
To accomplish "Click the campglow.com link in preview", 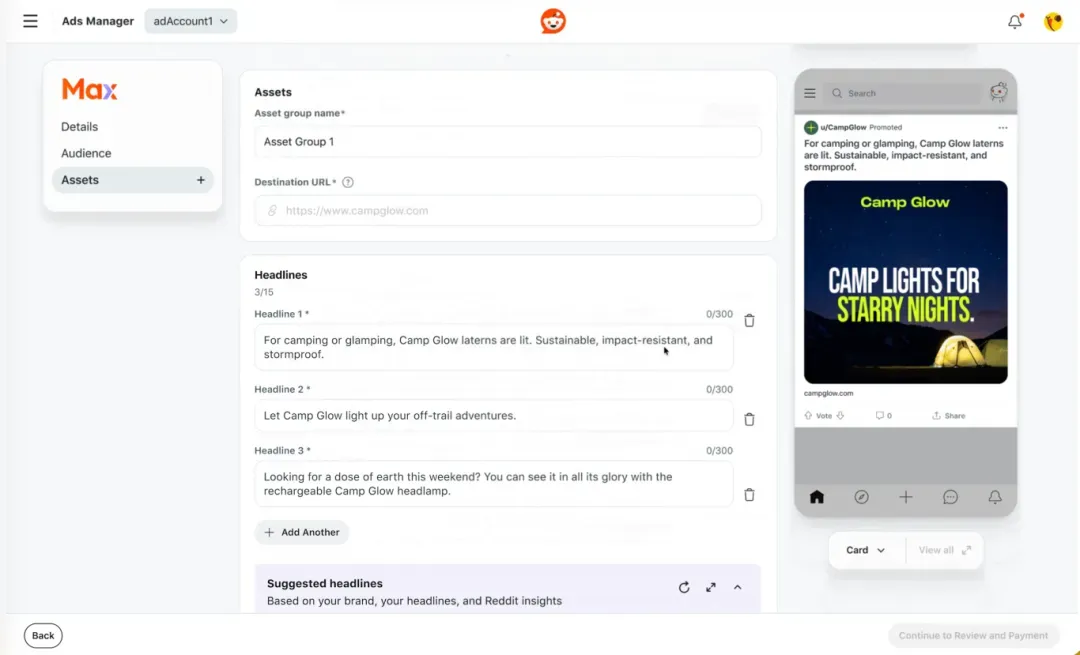I will pos(829,393).
